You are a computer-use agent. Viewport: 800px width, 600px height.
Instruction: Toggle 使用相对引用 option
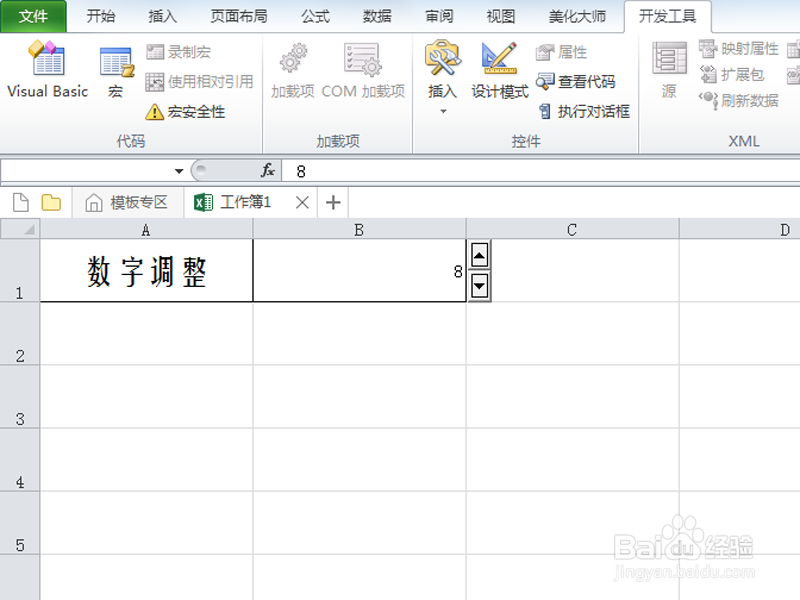199,82
